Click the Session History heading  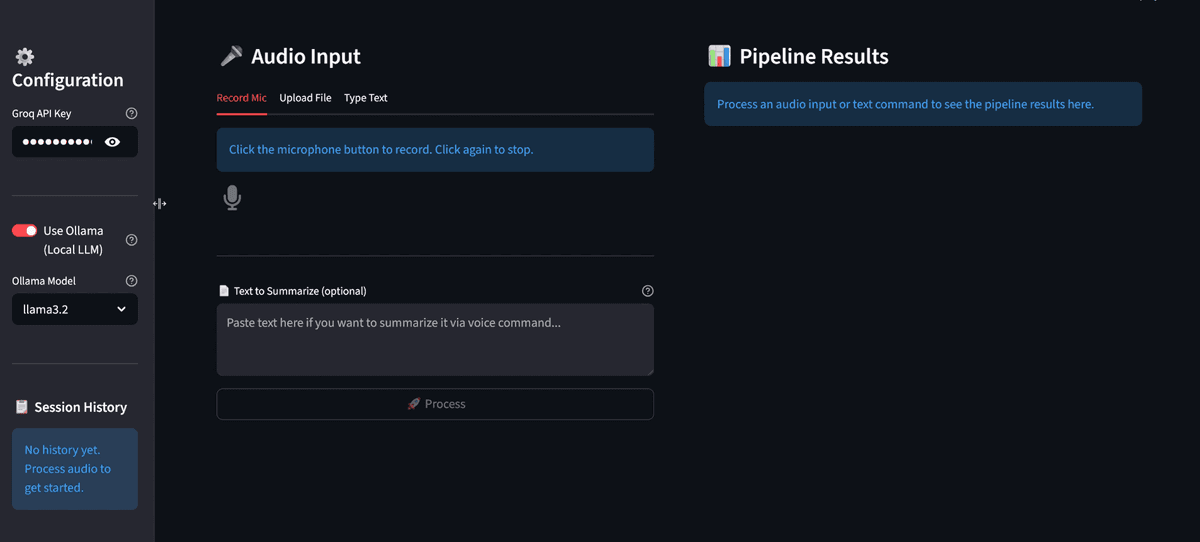pos(81,407)
